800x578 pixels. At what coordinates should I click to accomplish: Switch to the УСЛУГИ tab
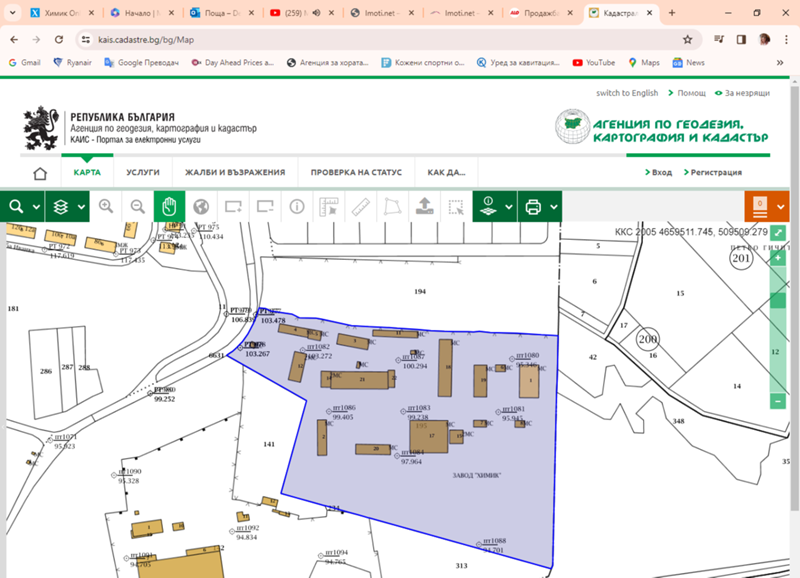(x=143, y=171)
